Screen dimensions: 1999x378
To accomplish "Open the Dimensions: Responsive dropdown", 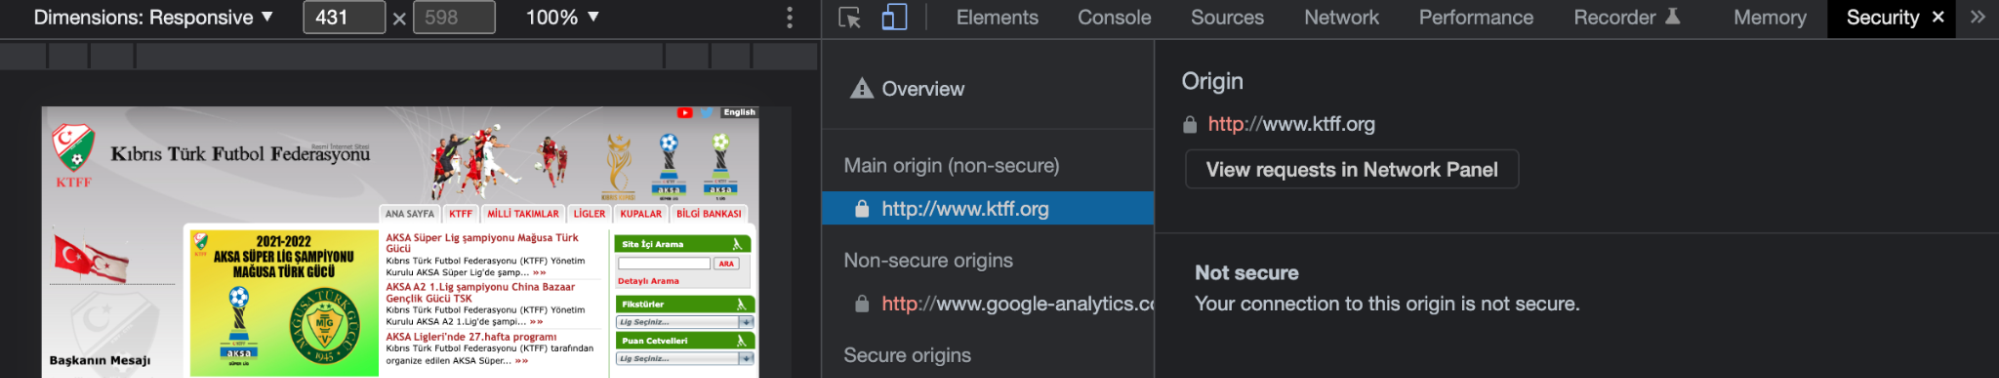I will coord(153,17).
